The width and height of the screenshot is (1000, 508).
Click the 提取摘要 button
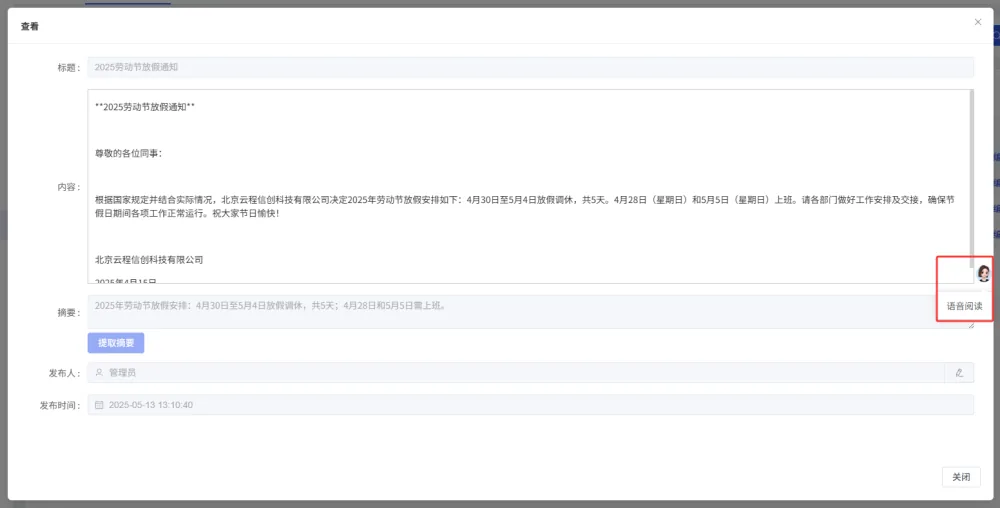pos(116,343)
